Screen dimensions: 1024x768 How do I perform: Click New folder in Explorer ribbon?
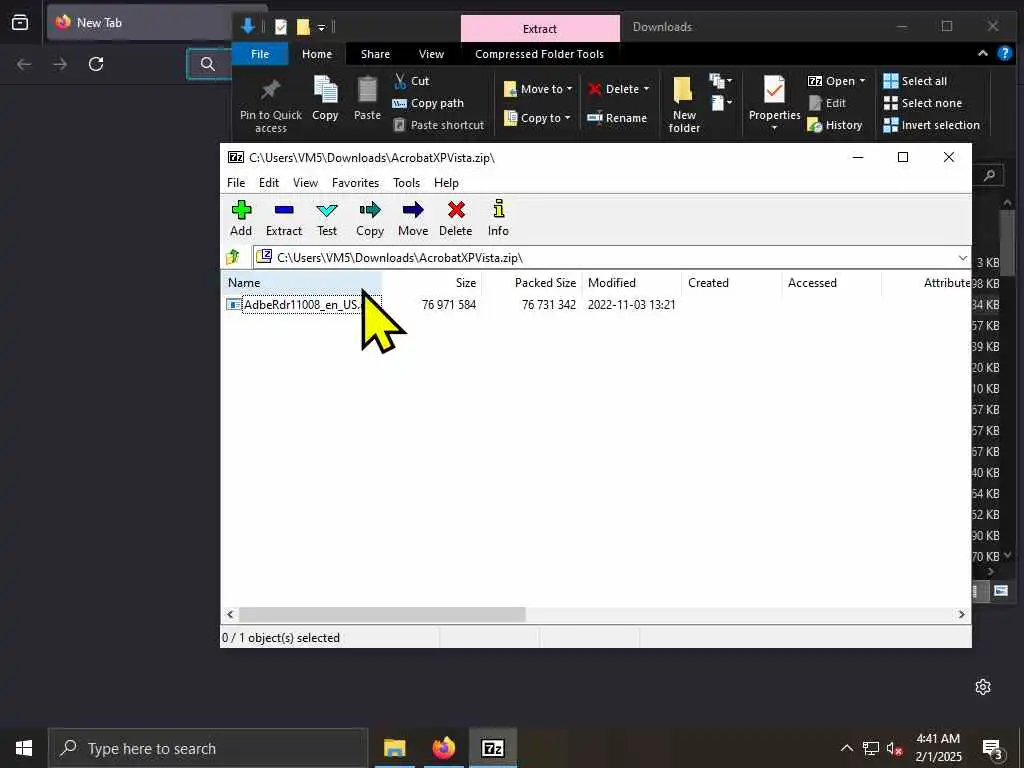[x=684, y=104]
